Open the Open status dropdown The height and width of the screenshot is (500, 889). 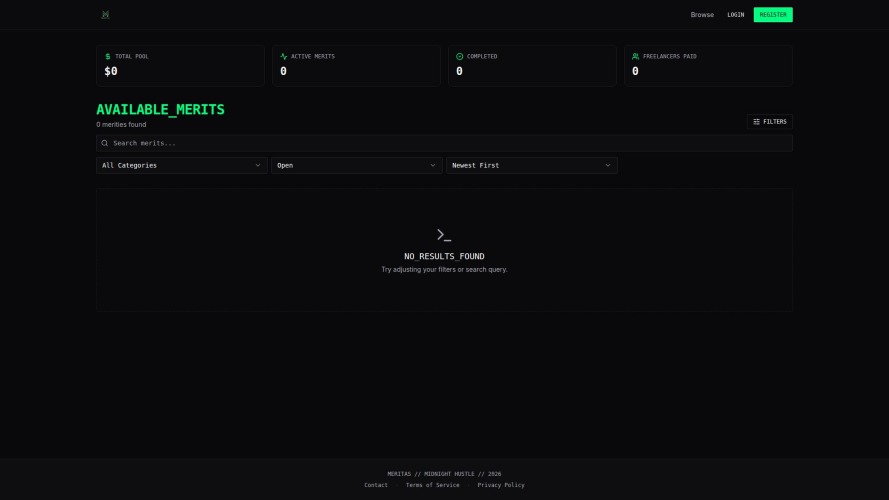357,166
